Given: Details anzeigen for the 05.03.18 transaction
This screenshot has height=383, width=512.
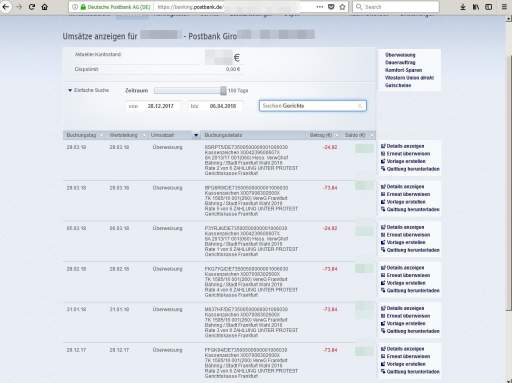Looking at the screenshot, I should click(402, 227).
